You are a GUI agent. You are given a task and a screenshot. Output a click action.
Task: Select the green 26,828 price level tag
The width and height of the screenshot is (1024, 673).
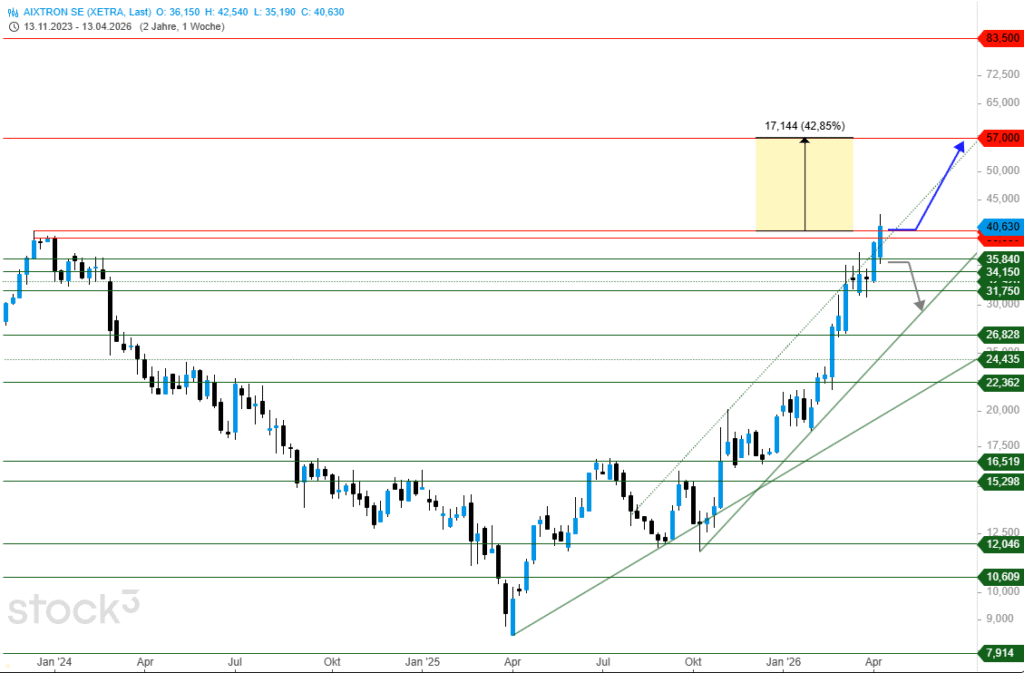1001,335
